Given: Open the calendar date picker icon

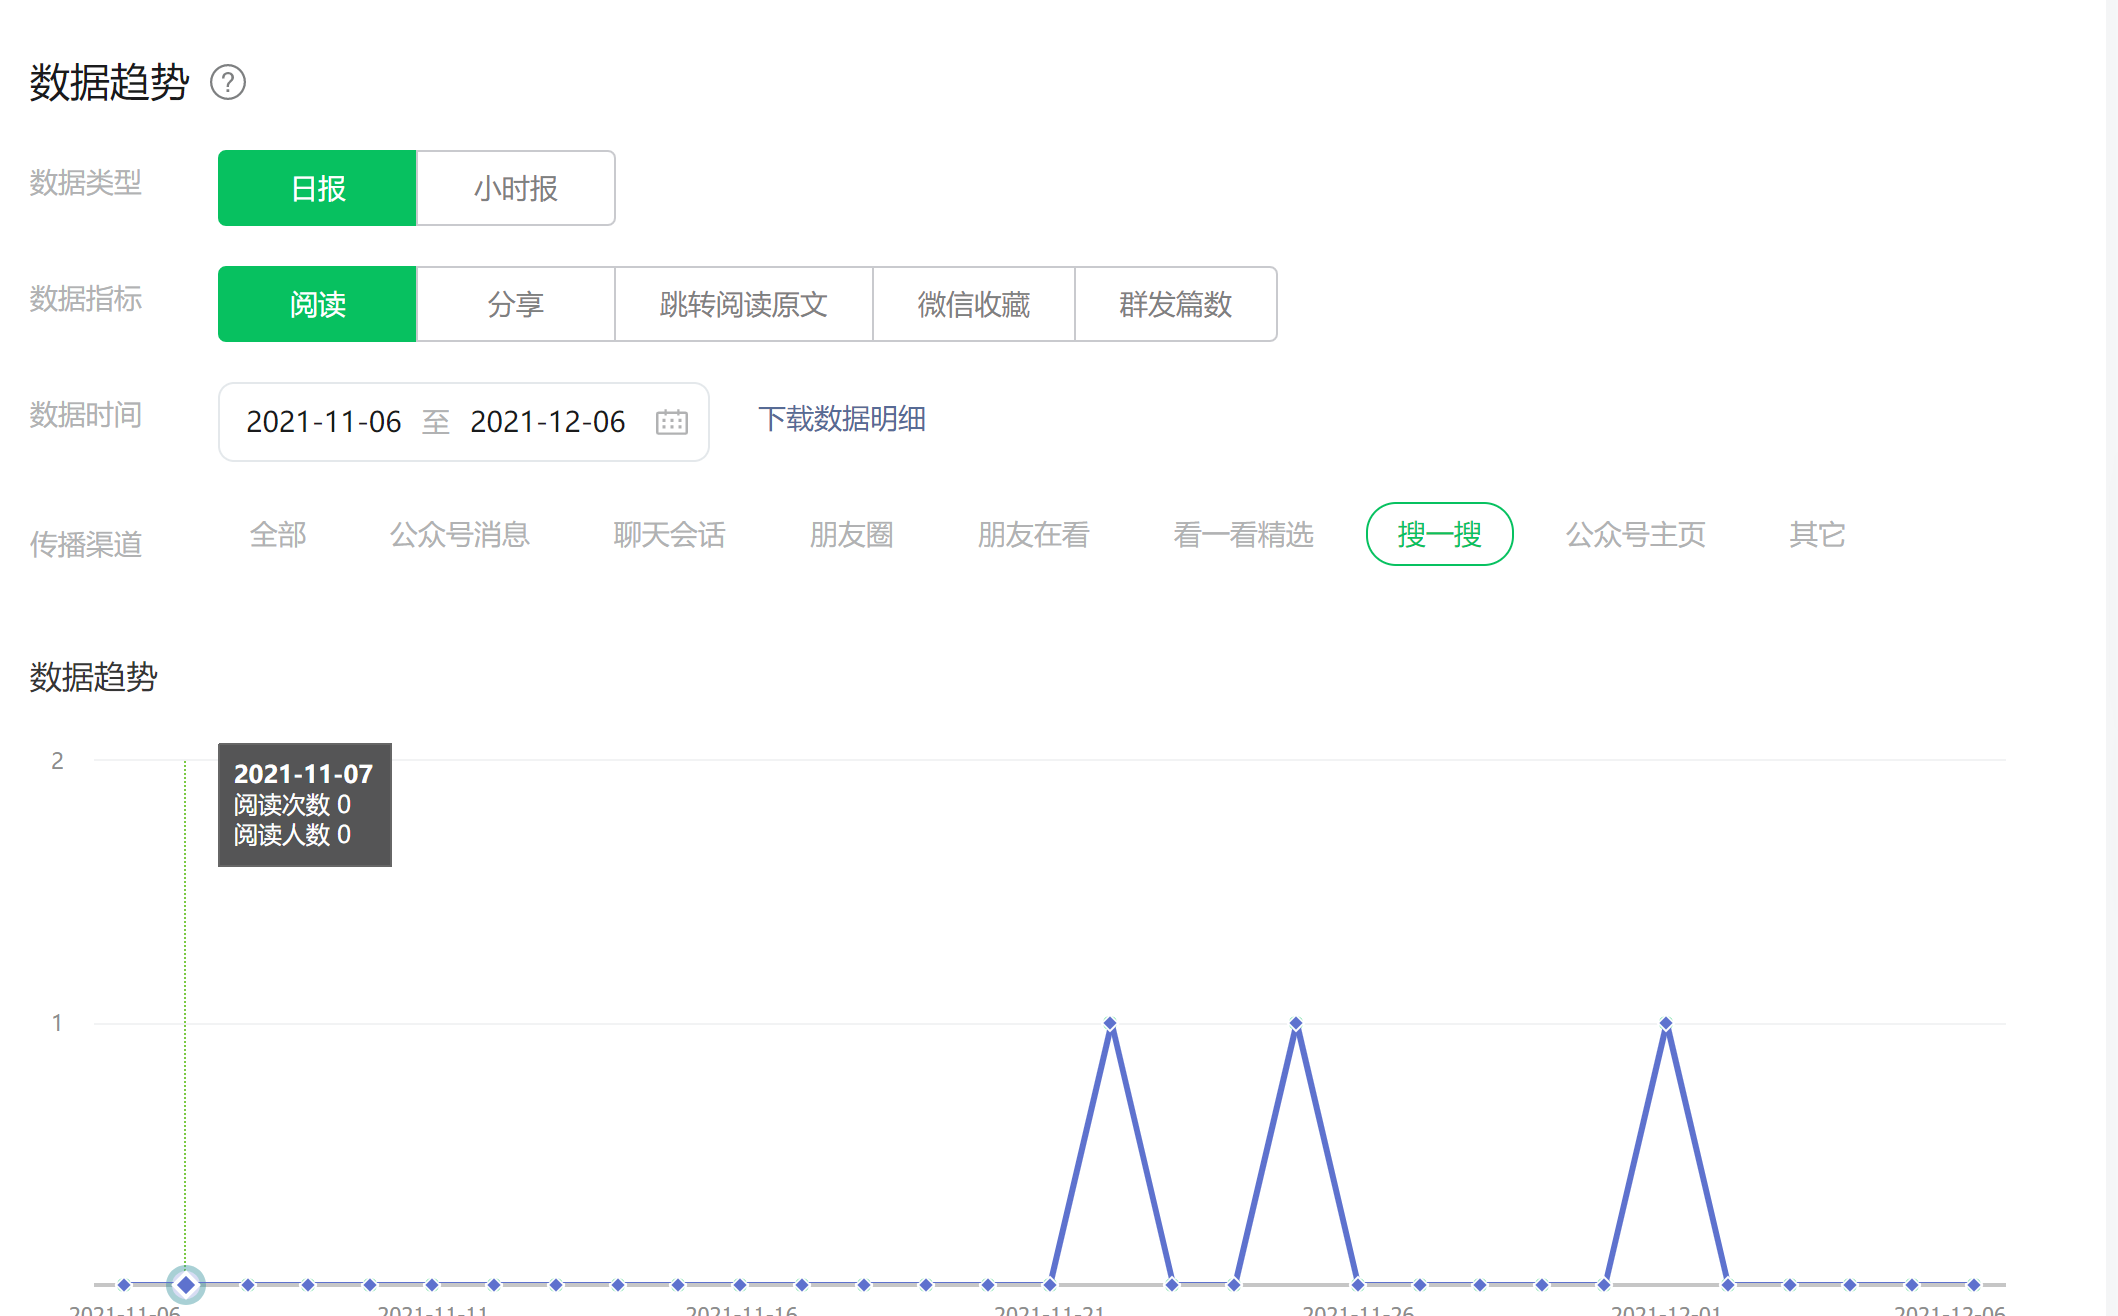Looking at the screenshot, I should (671, 422).
